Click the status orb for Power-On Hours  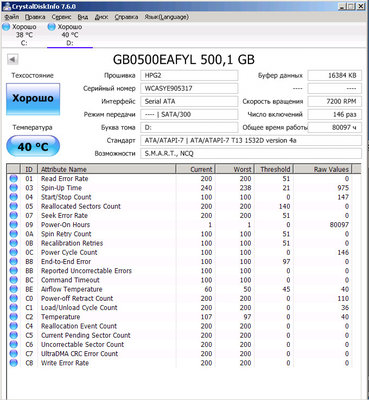pos(14,225)
